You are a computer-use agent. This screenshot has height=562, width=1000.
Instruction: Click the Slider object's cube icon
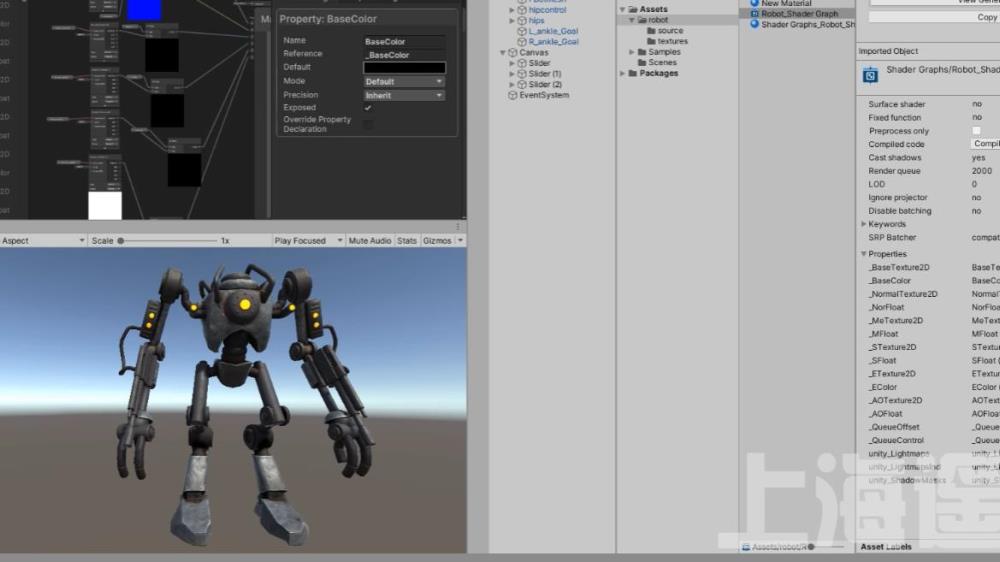[x=522, y=63]
